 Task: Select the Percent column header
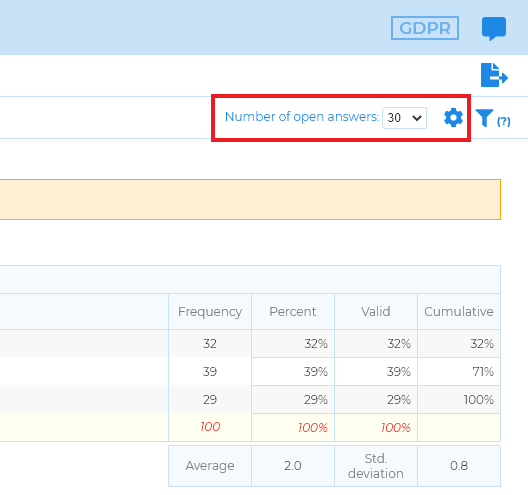pyautogui.click(x=293, y=311)
